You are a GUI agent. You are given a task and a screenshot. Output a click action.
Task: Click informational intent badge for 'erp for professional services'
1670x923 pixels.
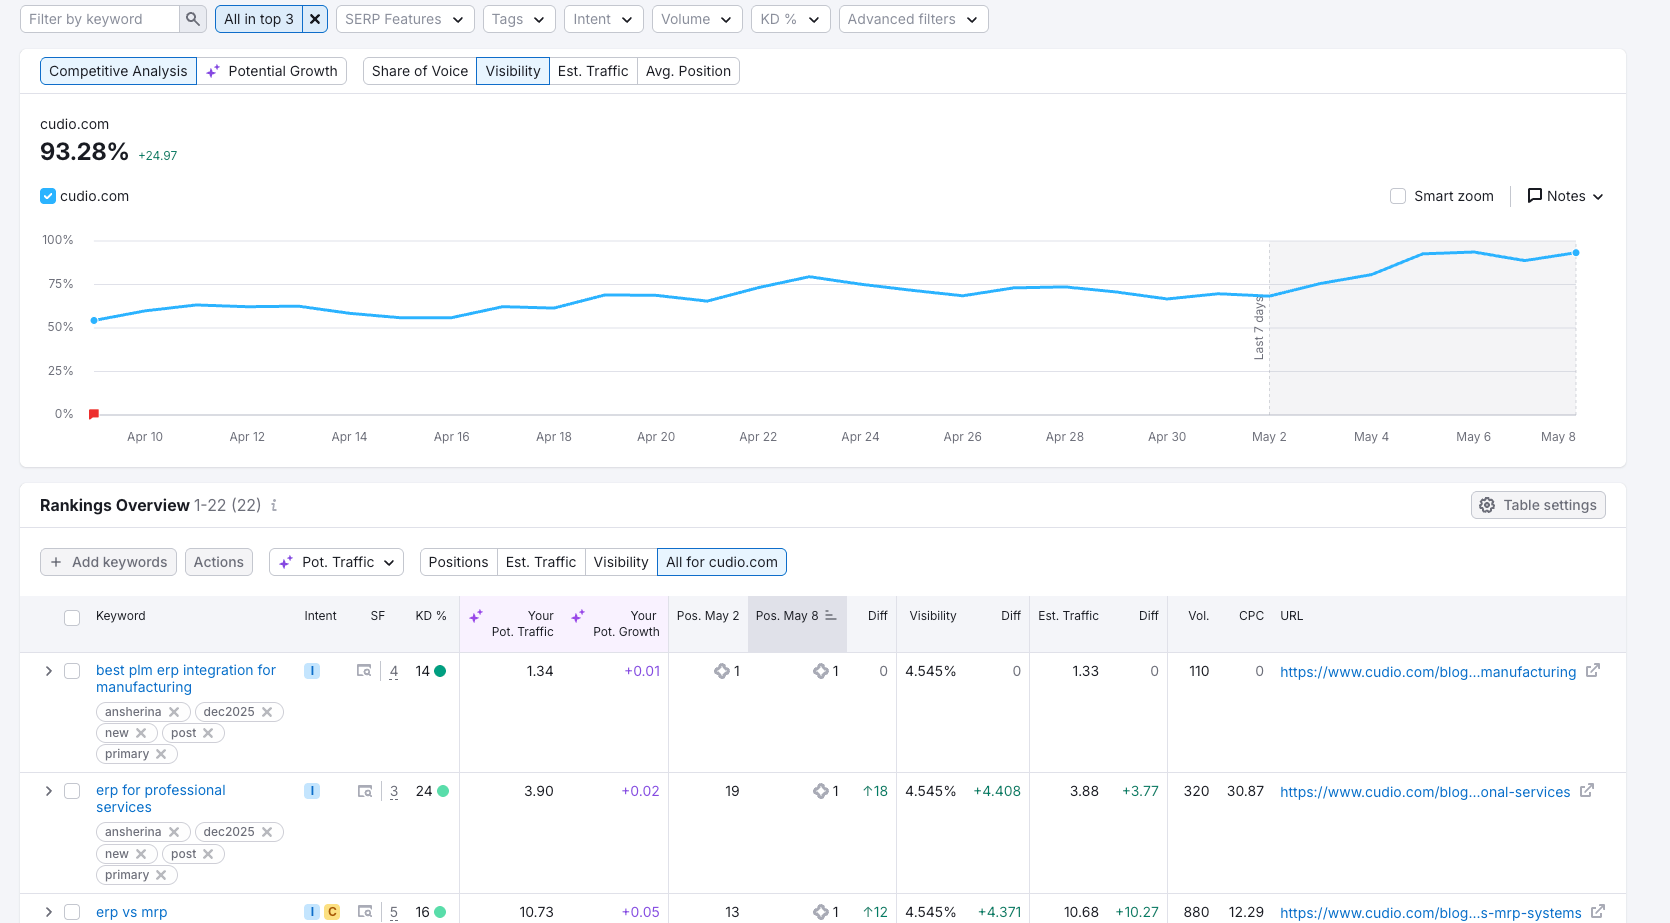[312, 791]
